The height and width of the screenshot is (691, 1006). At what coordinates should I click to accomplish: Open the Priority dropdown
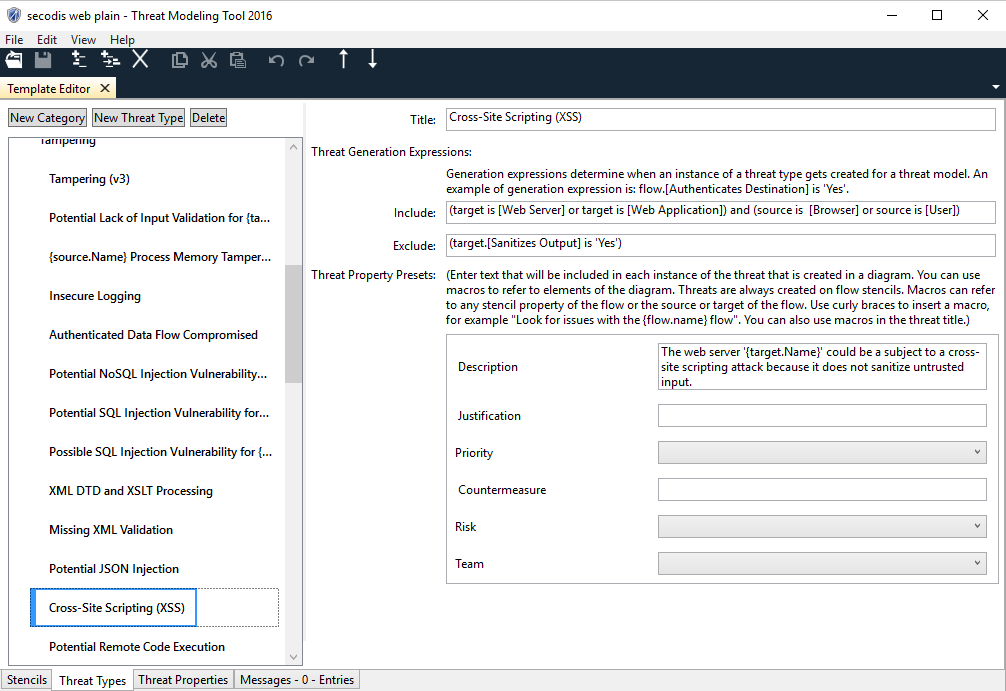point(821,453)
